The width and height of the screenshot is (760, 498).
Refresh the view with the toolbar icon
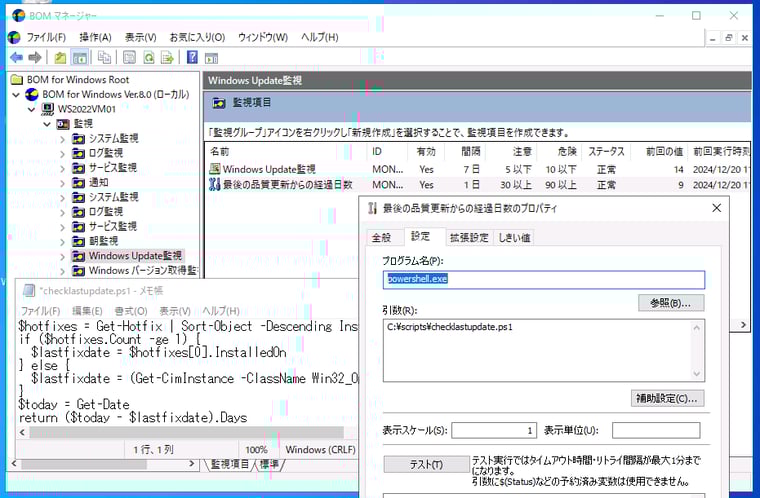(x=149, y=58)
